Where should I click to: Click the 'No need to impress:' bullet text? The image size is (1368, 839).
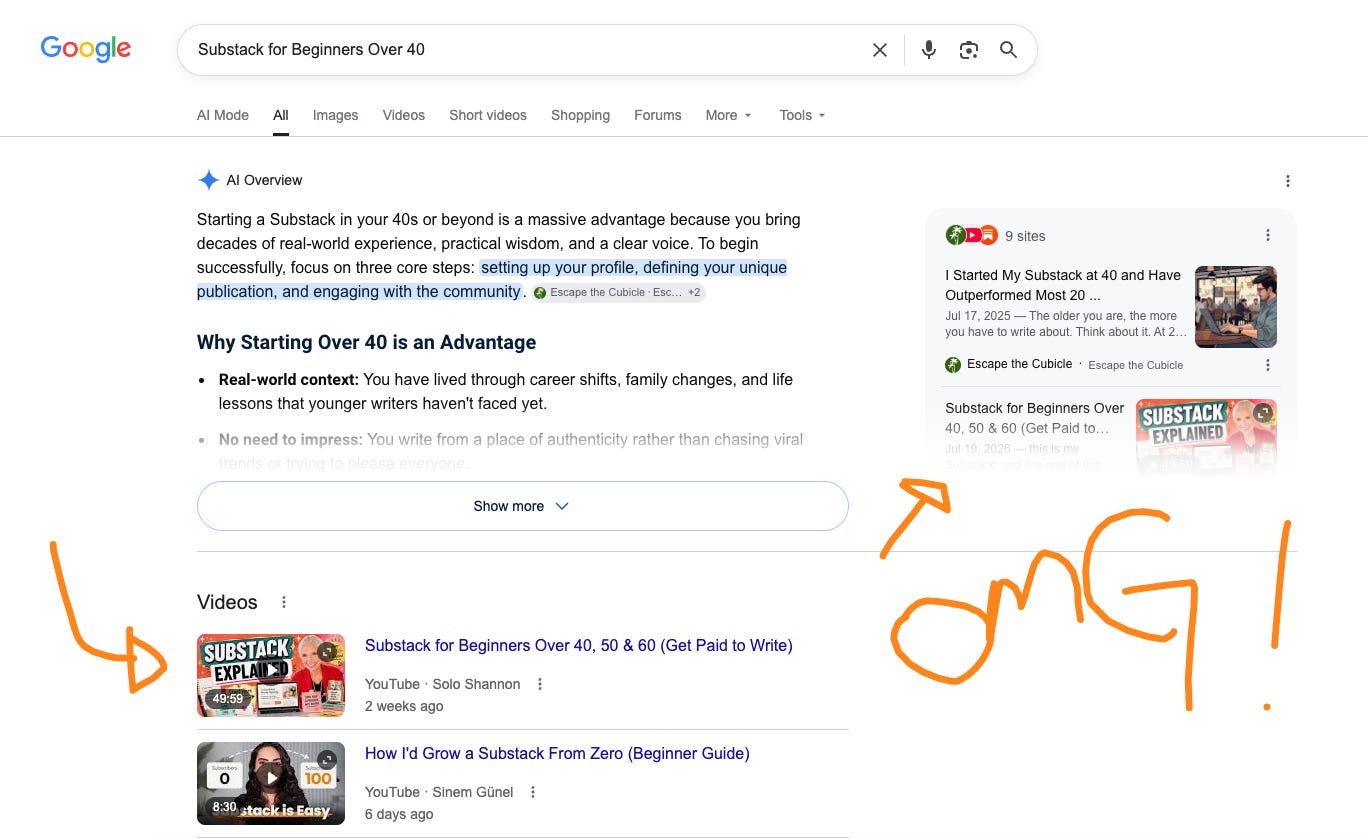pos(291,439)
